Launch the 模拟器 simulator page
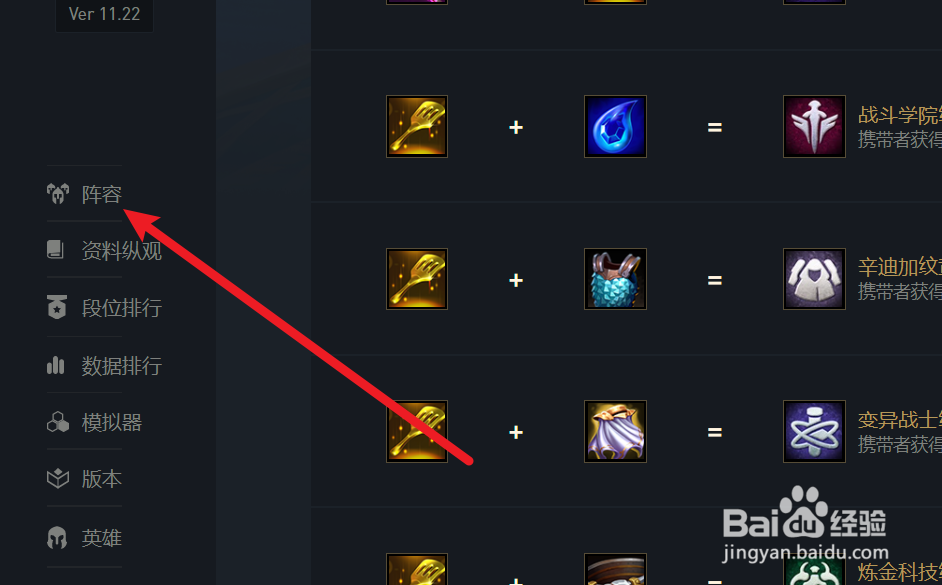The height and width of the screenshot is (585, 942). [x=94, y=422]
